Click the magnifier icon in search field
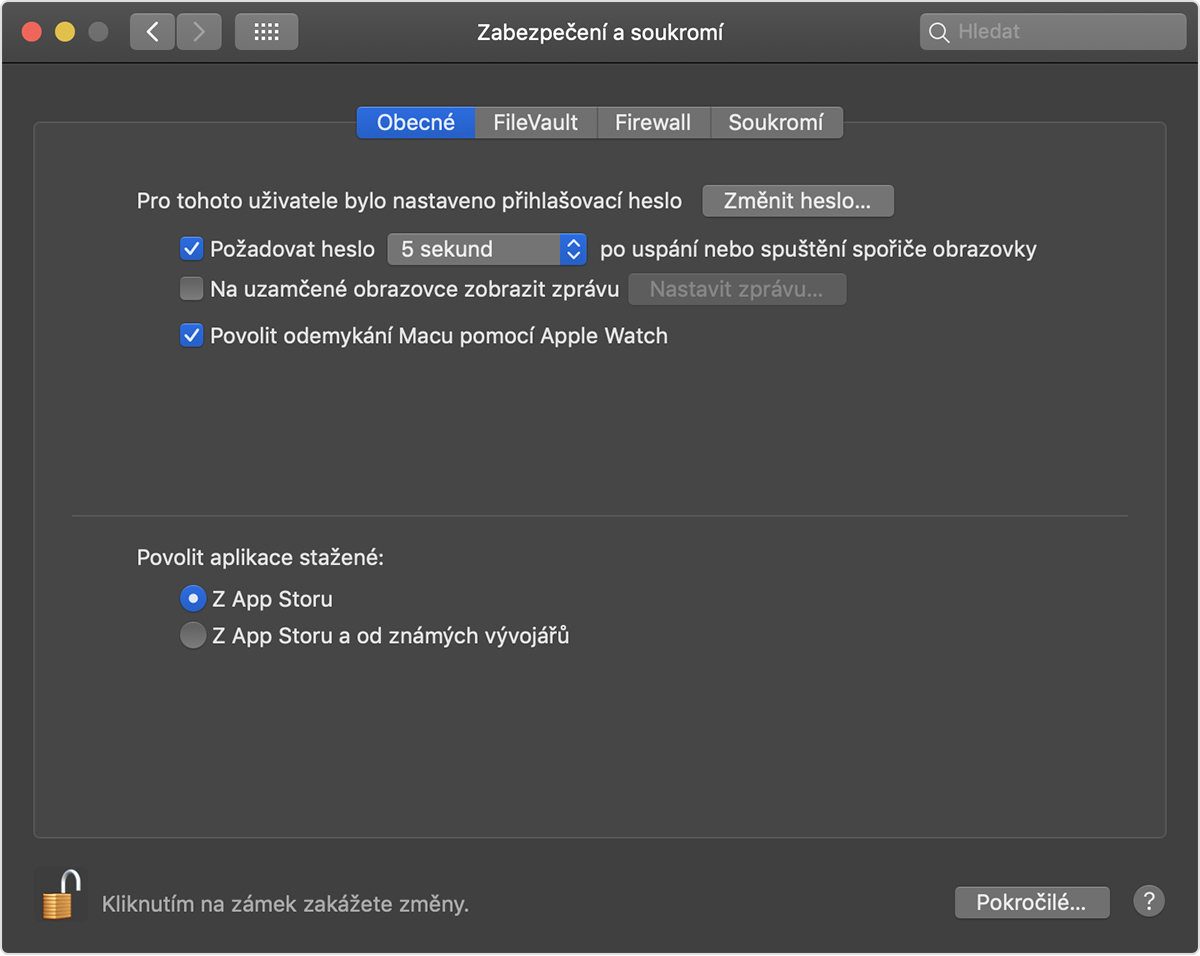Viewport: 1200px width, 956px height. click(x=939, y=33)
